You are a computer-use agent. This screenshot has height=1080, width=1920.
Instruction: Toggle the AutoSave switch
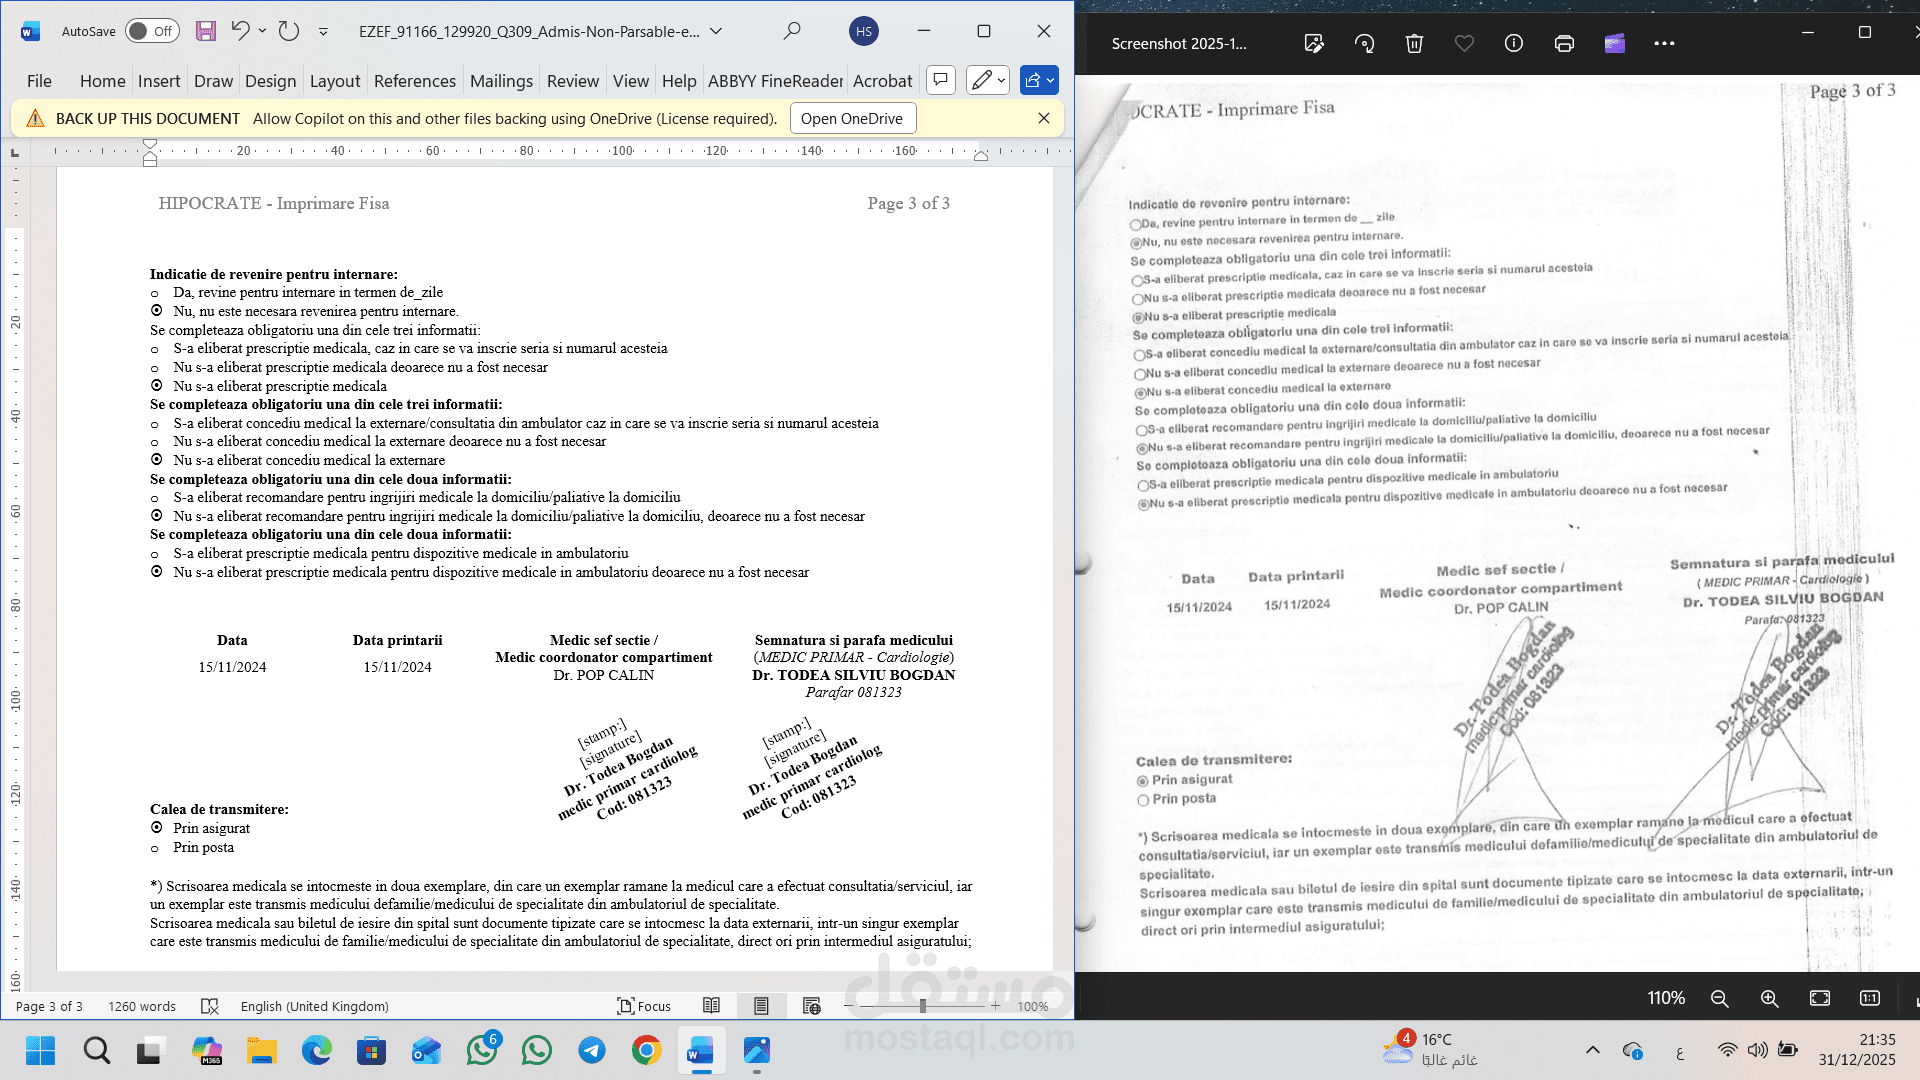pos(152,31)
